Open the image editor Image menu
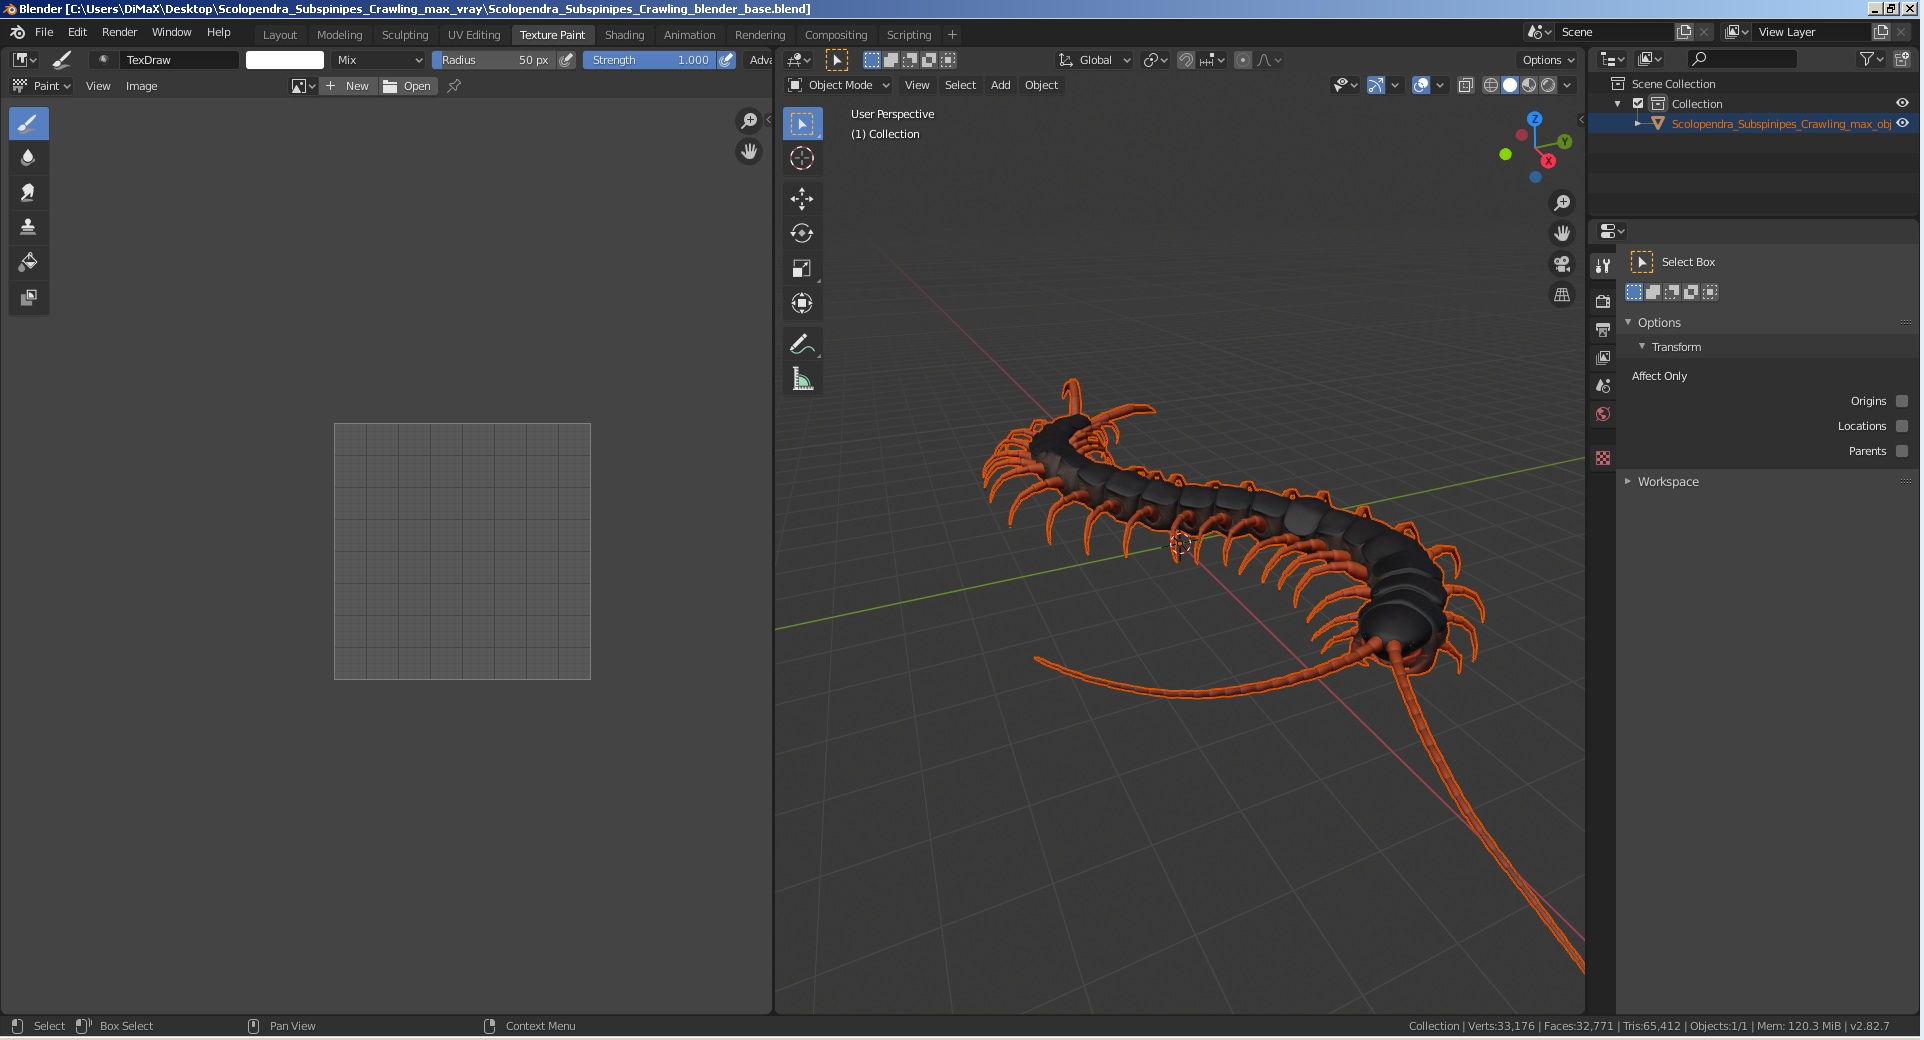Image resolution: width=1924 pixels, height=1040 pixels. pyautogui.click(x=141, y=86)
